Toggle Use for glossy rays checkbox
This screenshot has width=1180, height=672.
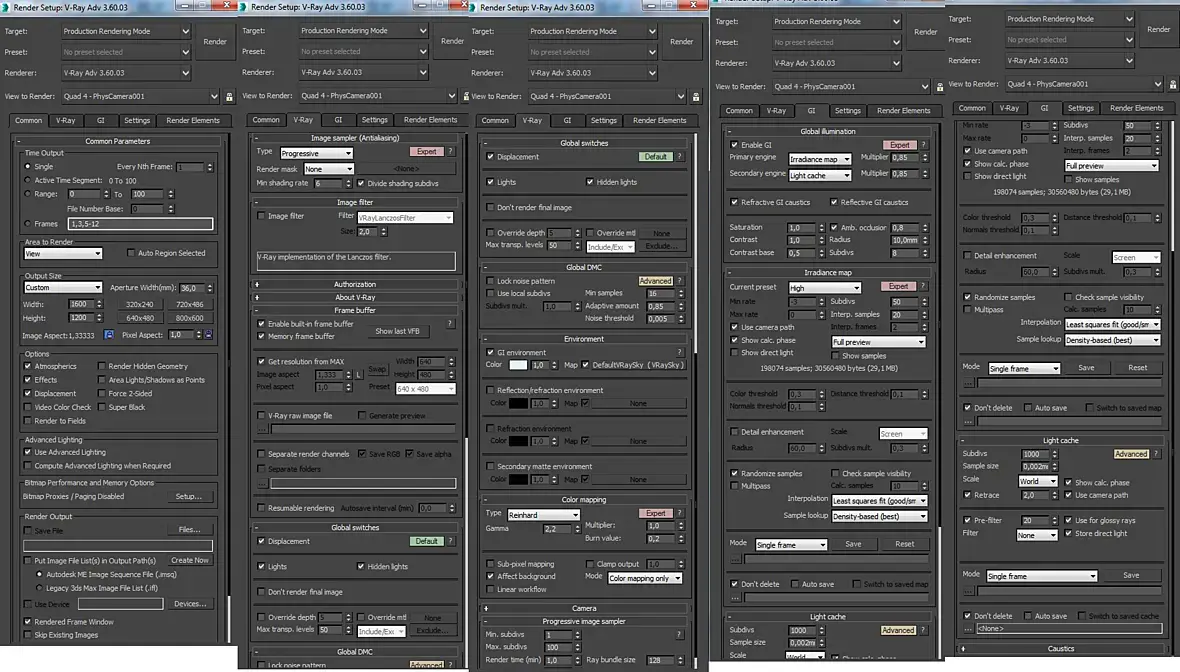[1069, 520]
